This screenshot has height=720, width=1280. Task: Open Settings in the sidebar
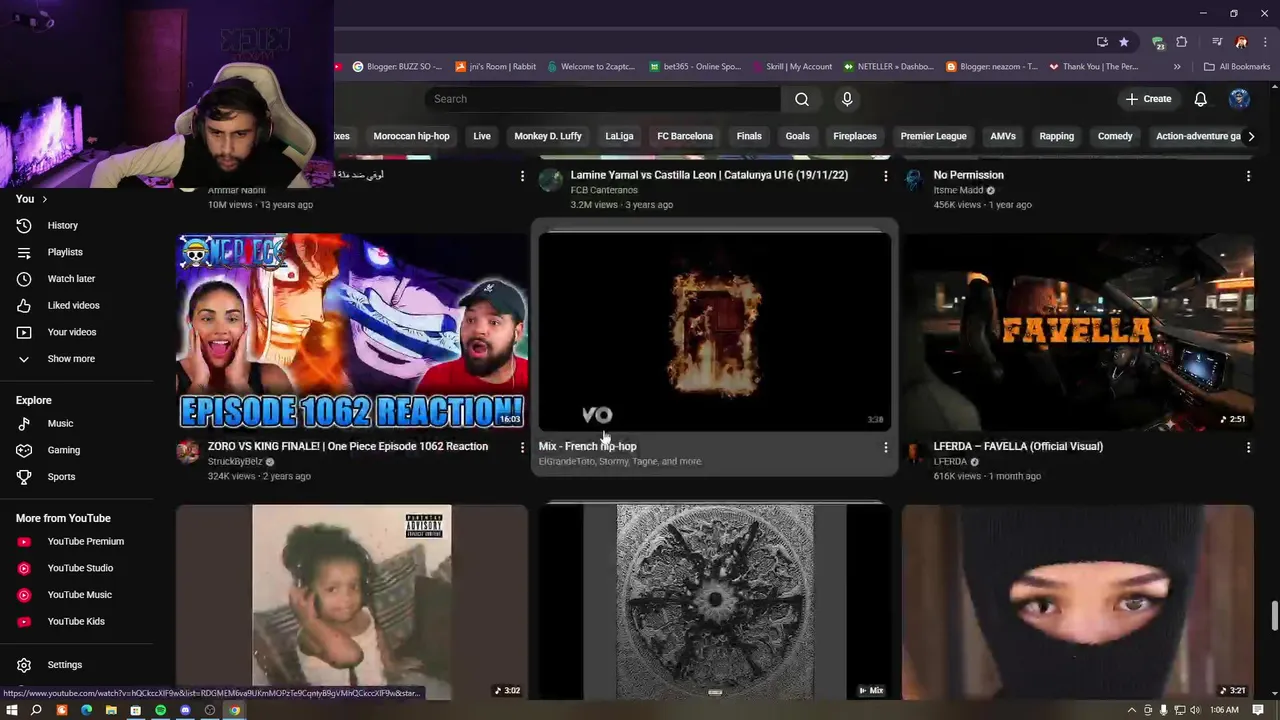(76, 665)
